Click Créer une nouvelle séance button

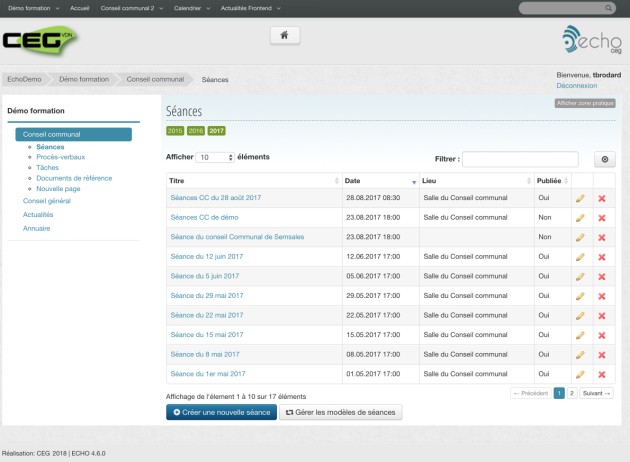(221, 412)
